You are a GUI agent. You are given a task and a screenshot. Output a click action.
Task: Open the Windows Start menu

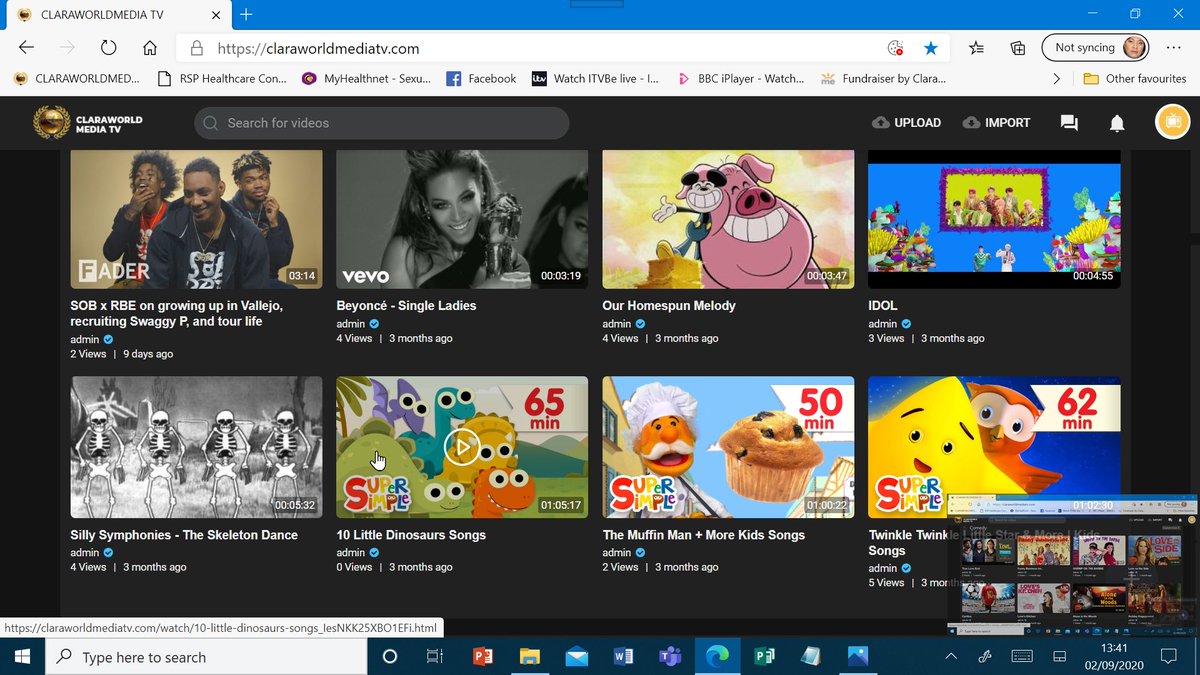22,657
